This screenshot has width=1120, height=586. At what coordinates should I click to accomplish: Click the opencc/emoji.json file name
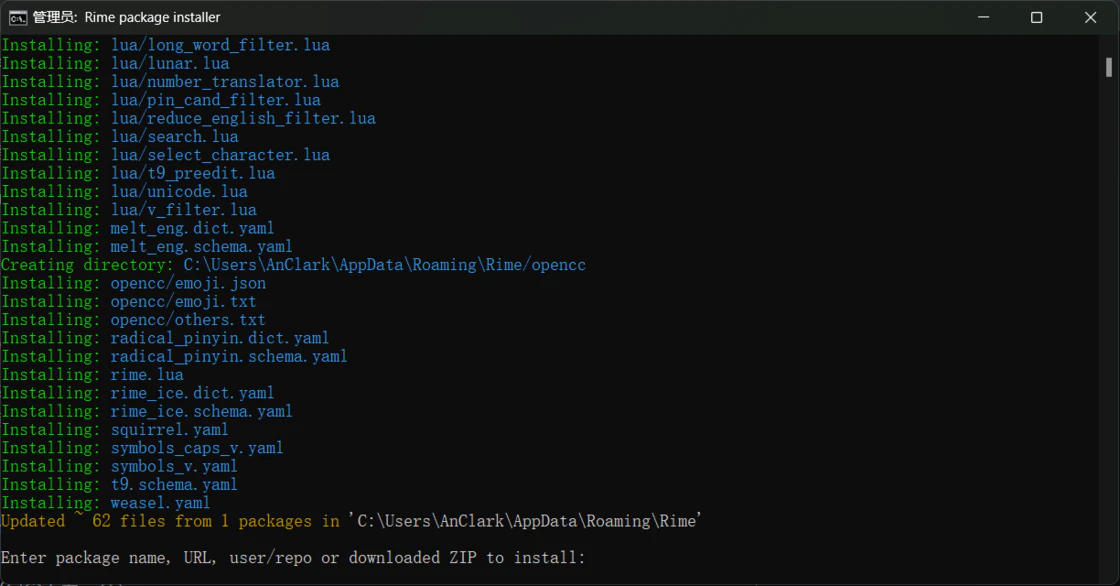point(188,283)
